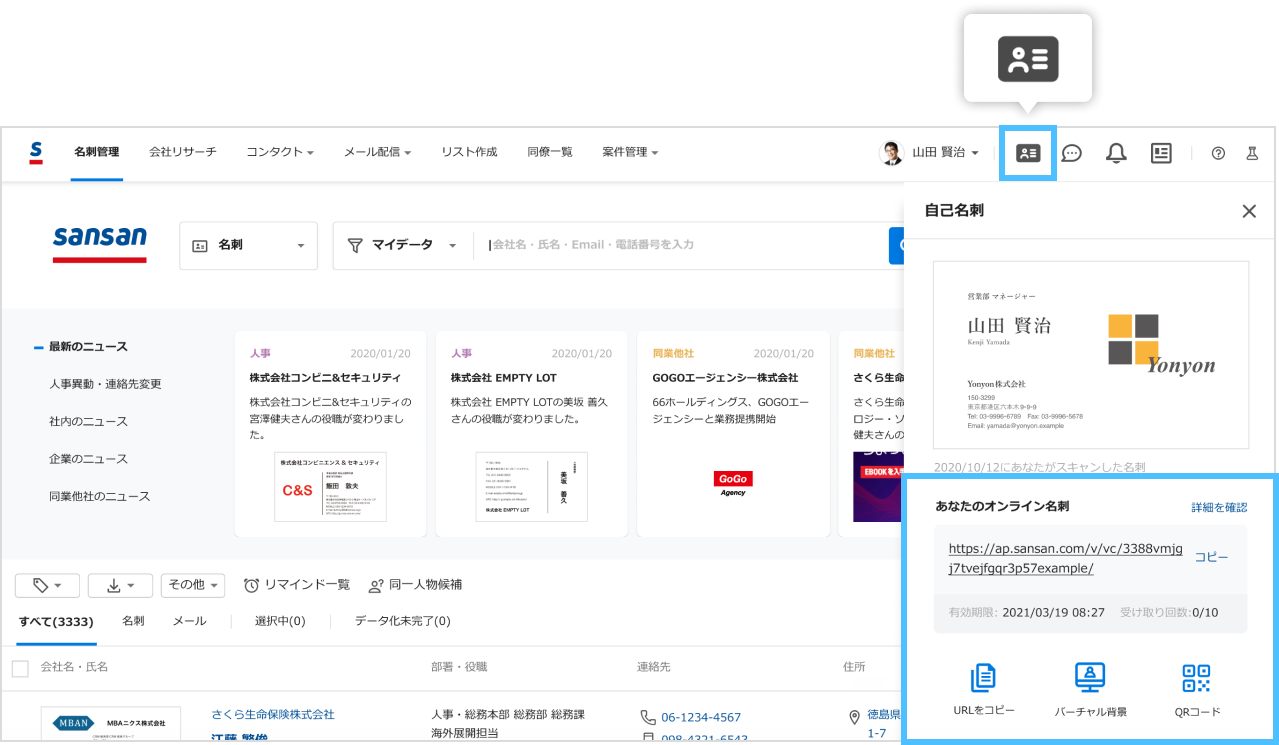1279x745 pixels.
Task: Click the コピー link beside the URL
Action: tap(1212, 557)
